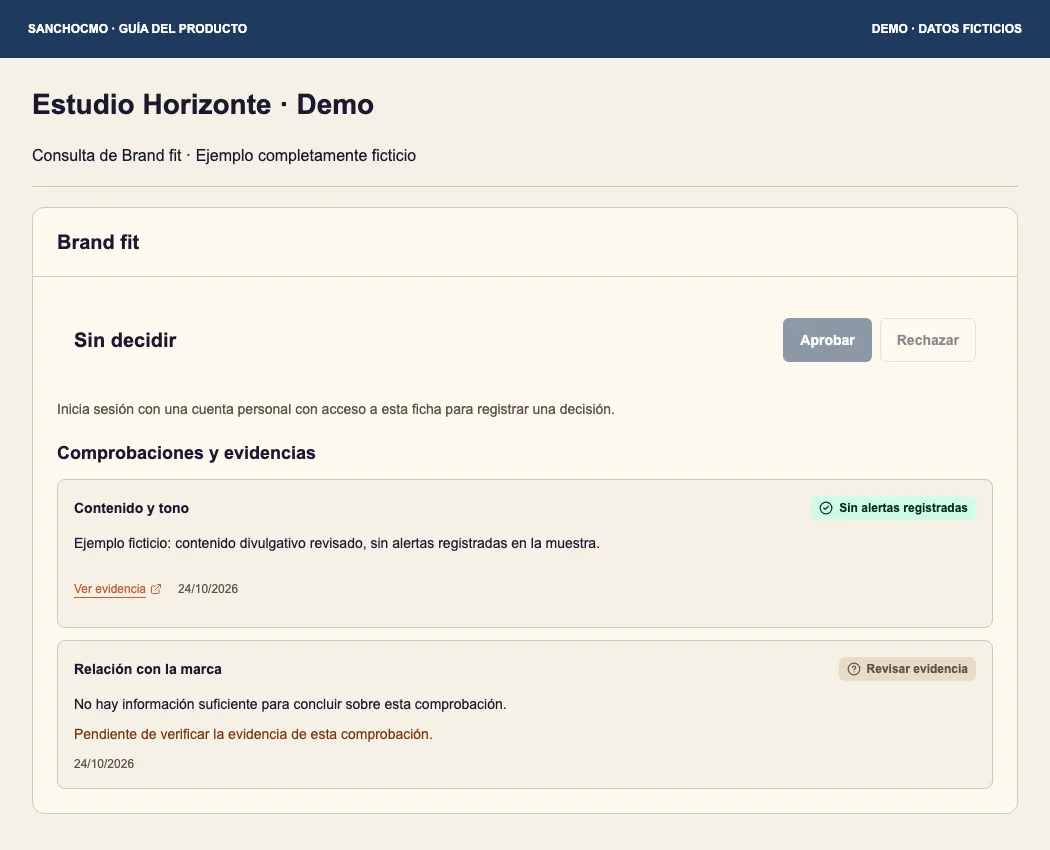Click the No hay información suficiente text
The height and width of the screenshot is (850, 1050).
click(290, 704)
